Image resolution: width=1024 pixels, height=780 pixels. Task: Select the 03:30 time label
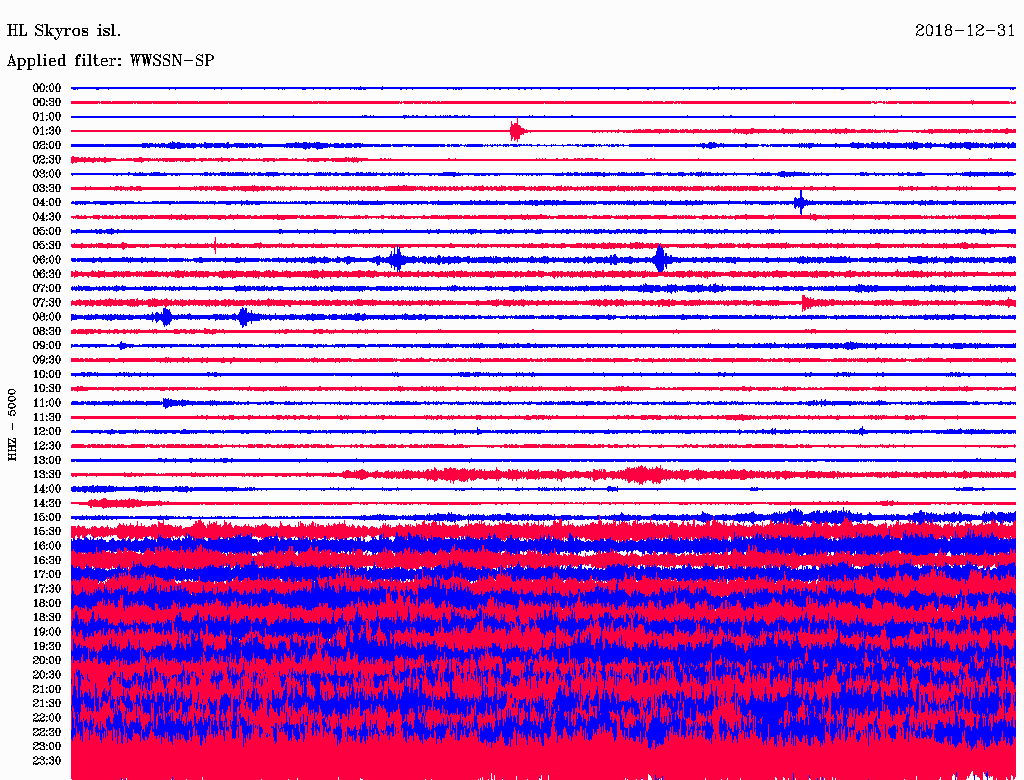(x=47, y=188)
